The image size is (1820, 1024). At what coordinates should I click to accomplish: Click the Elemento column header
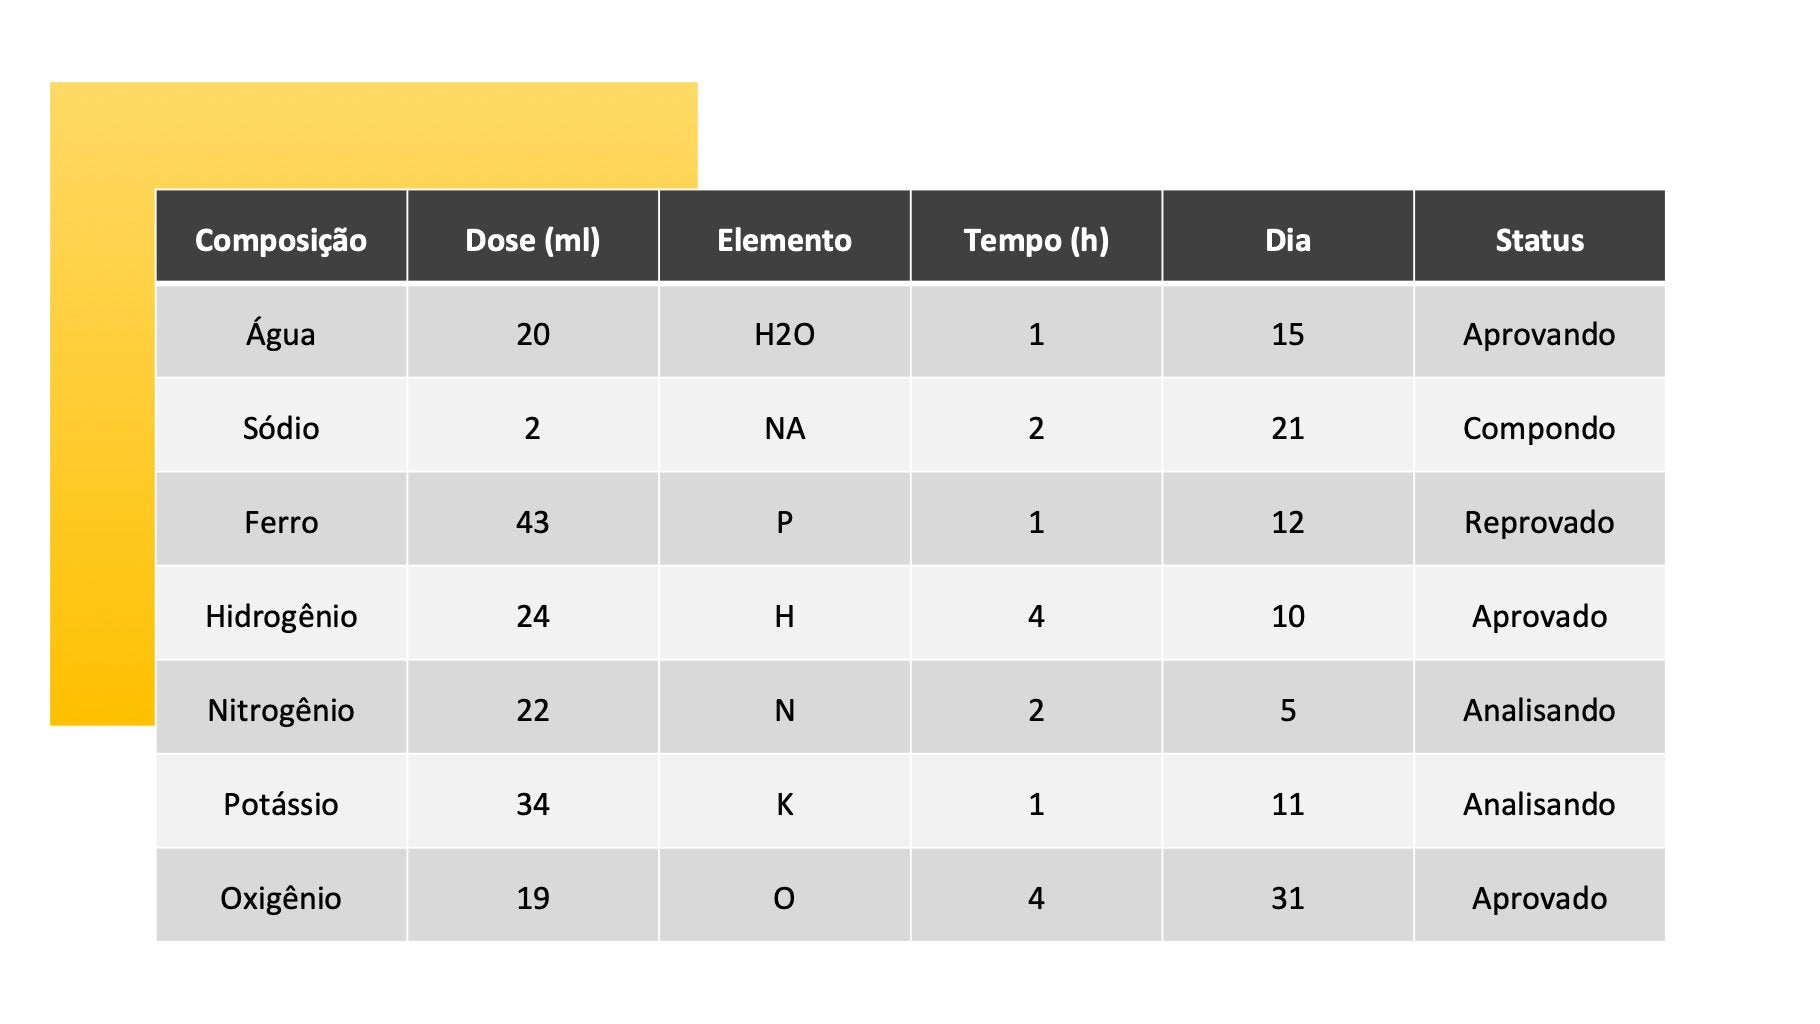[x=784, y=240]
